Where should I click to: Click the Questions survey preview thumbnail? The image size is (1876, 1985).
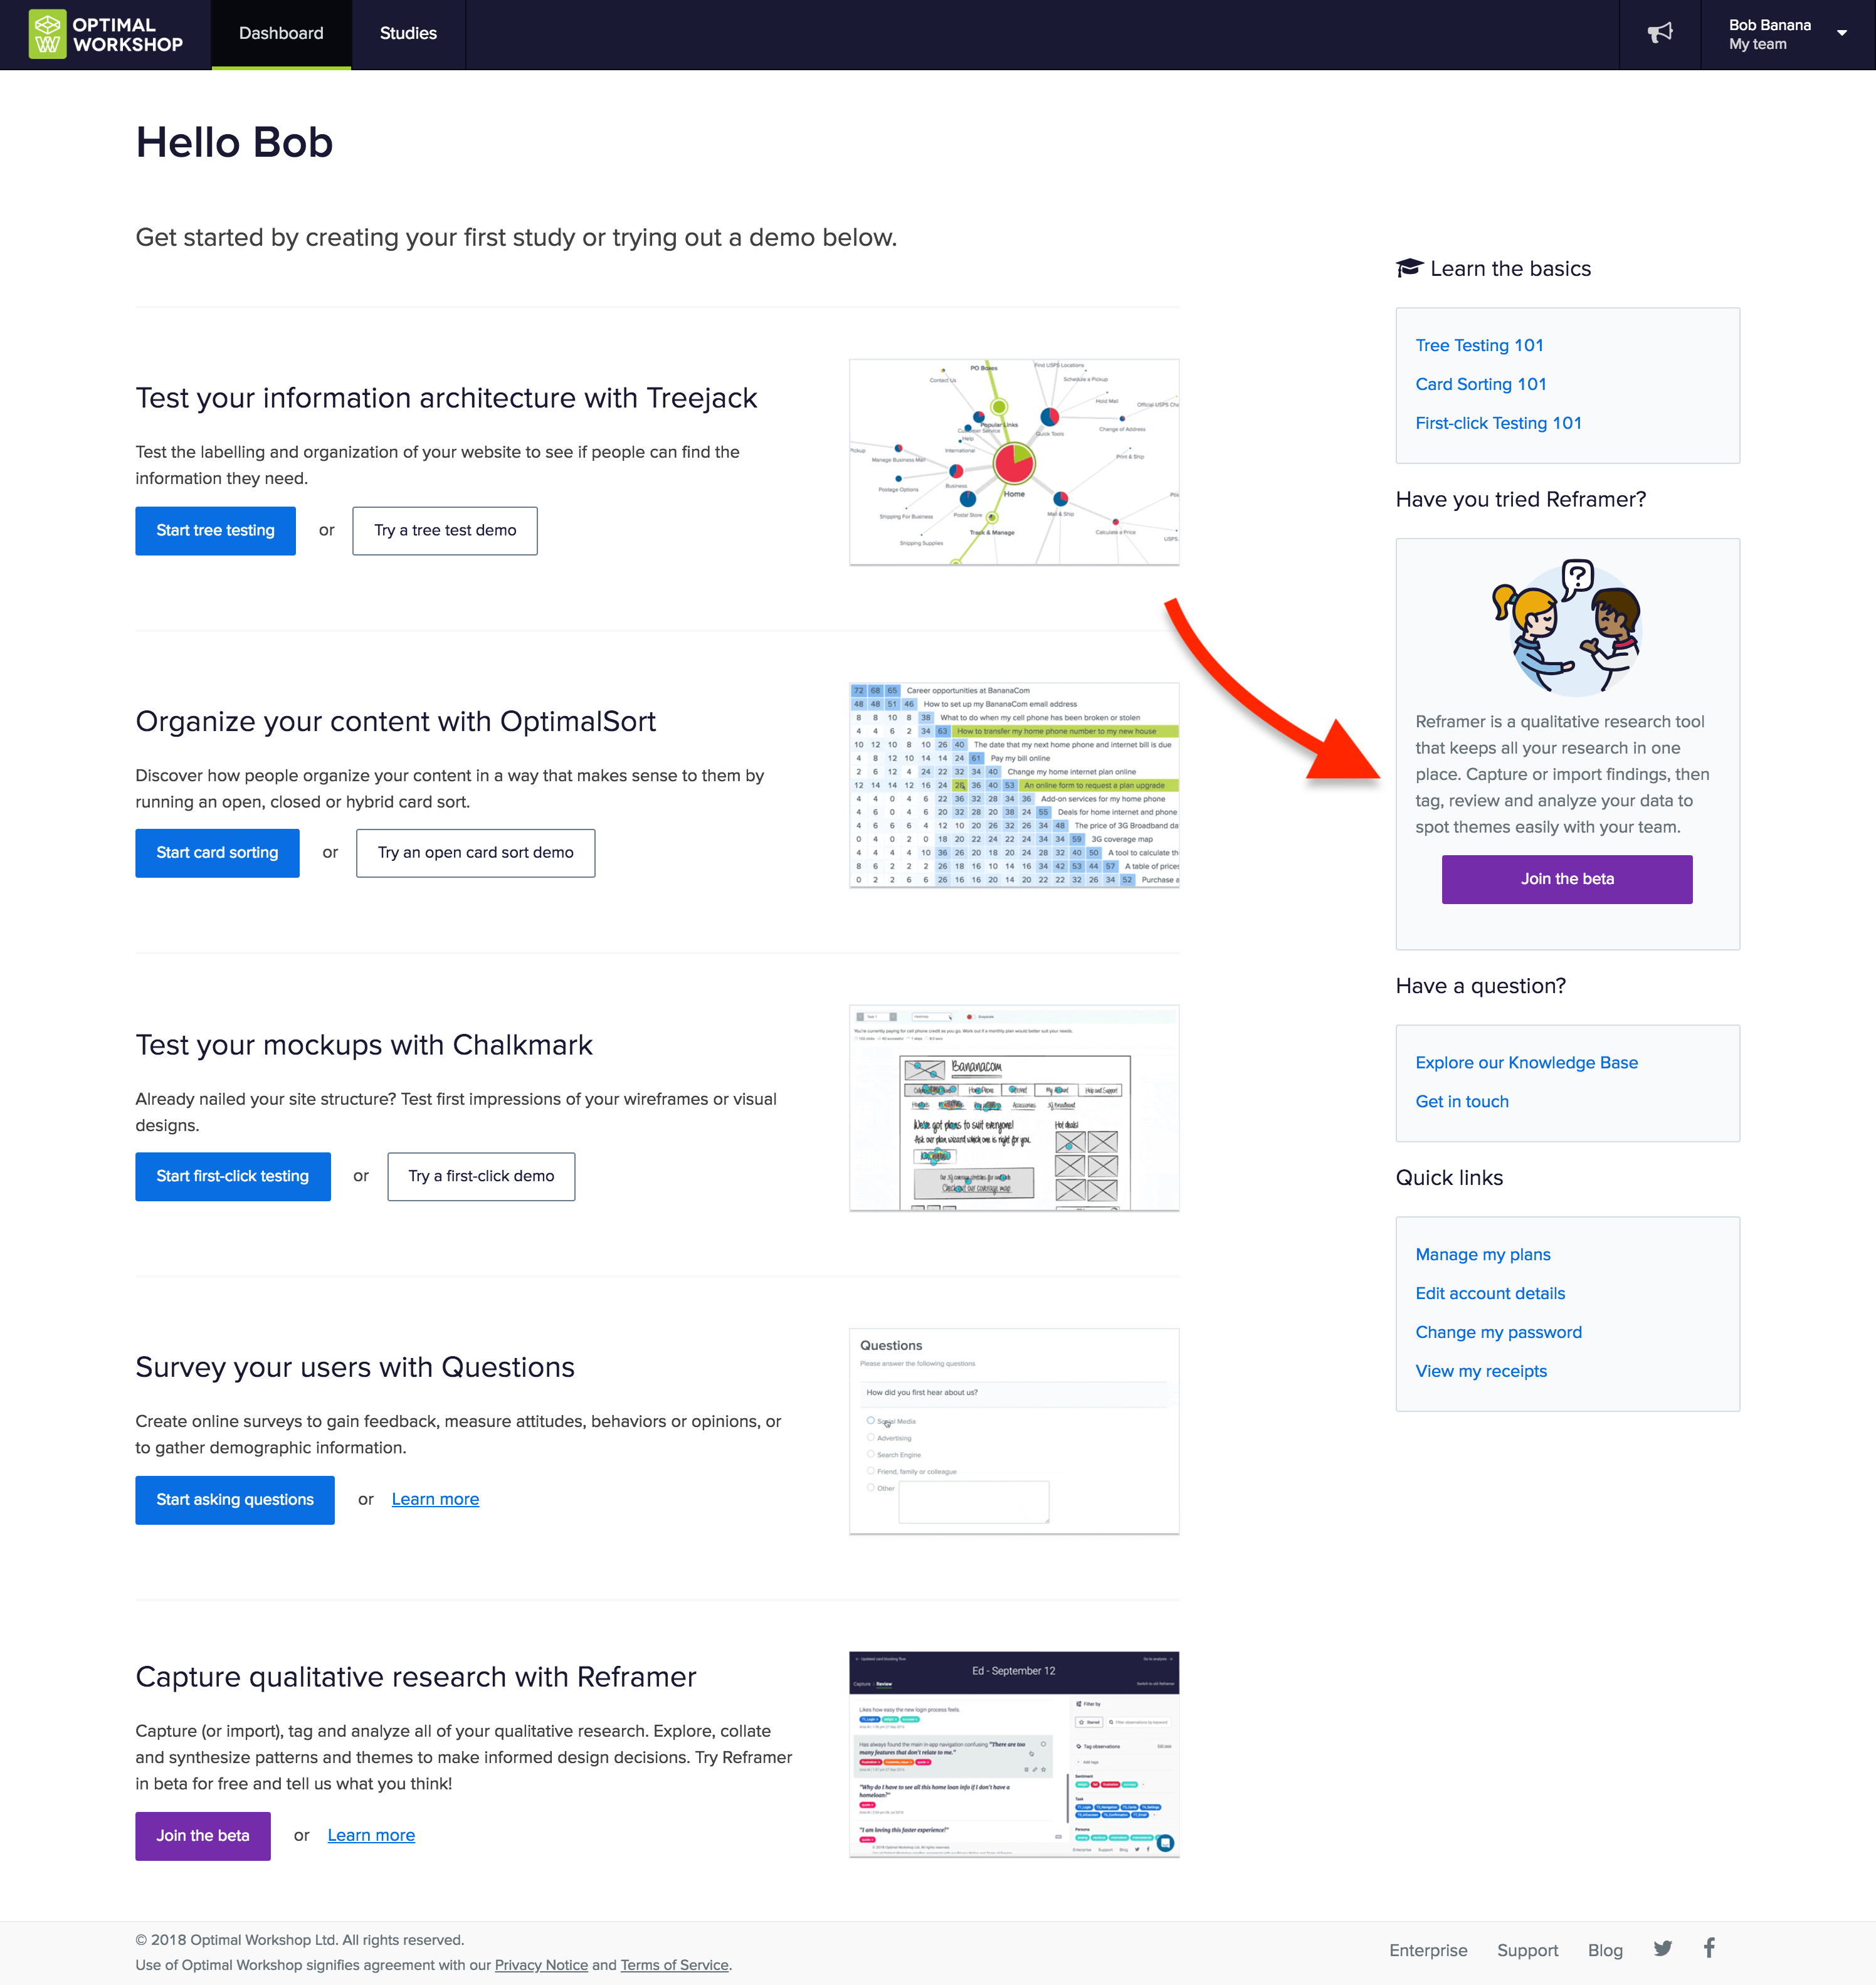pos(1014,1432)
